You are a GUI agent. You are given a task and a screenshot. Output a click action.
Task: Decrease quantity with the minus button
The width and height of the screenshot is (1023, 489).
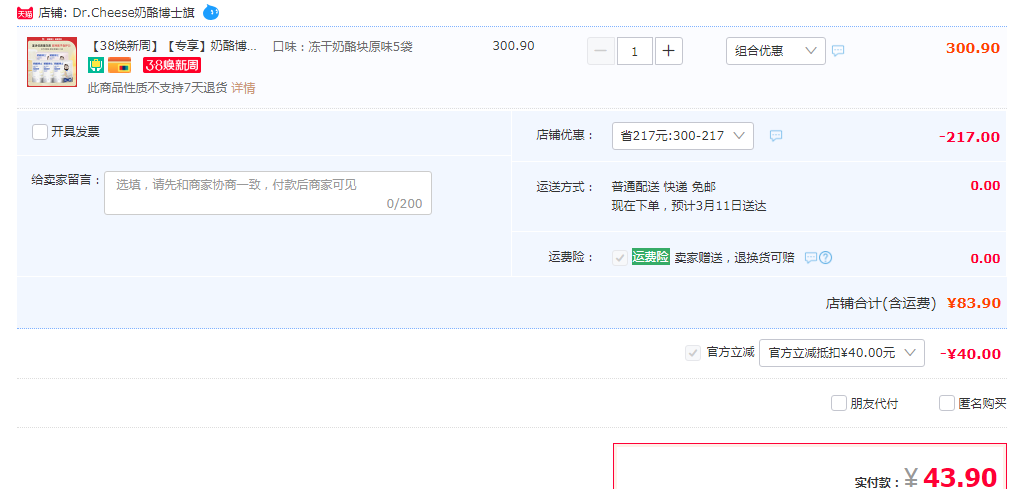coord(601,51)
